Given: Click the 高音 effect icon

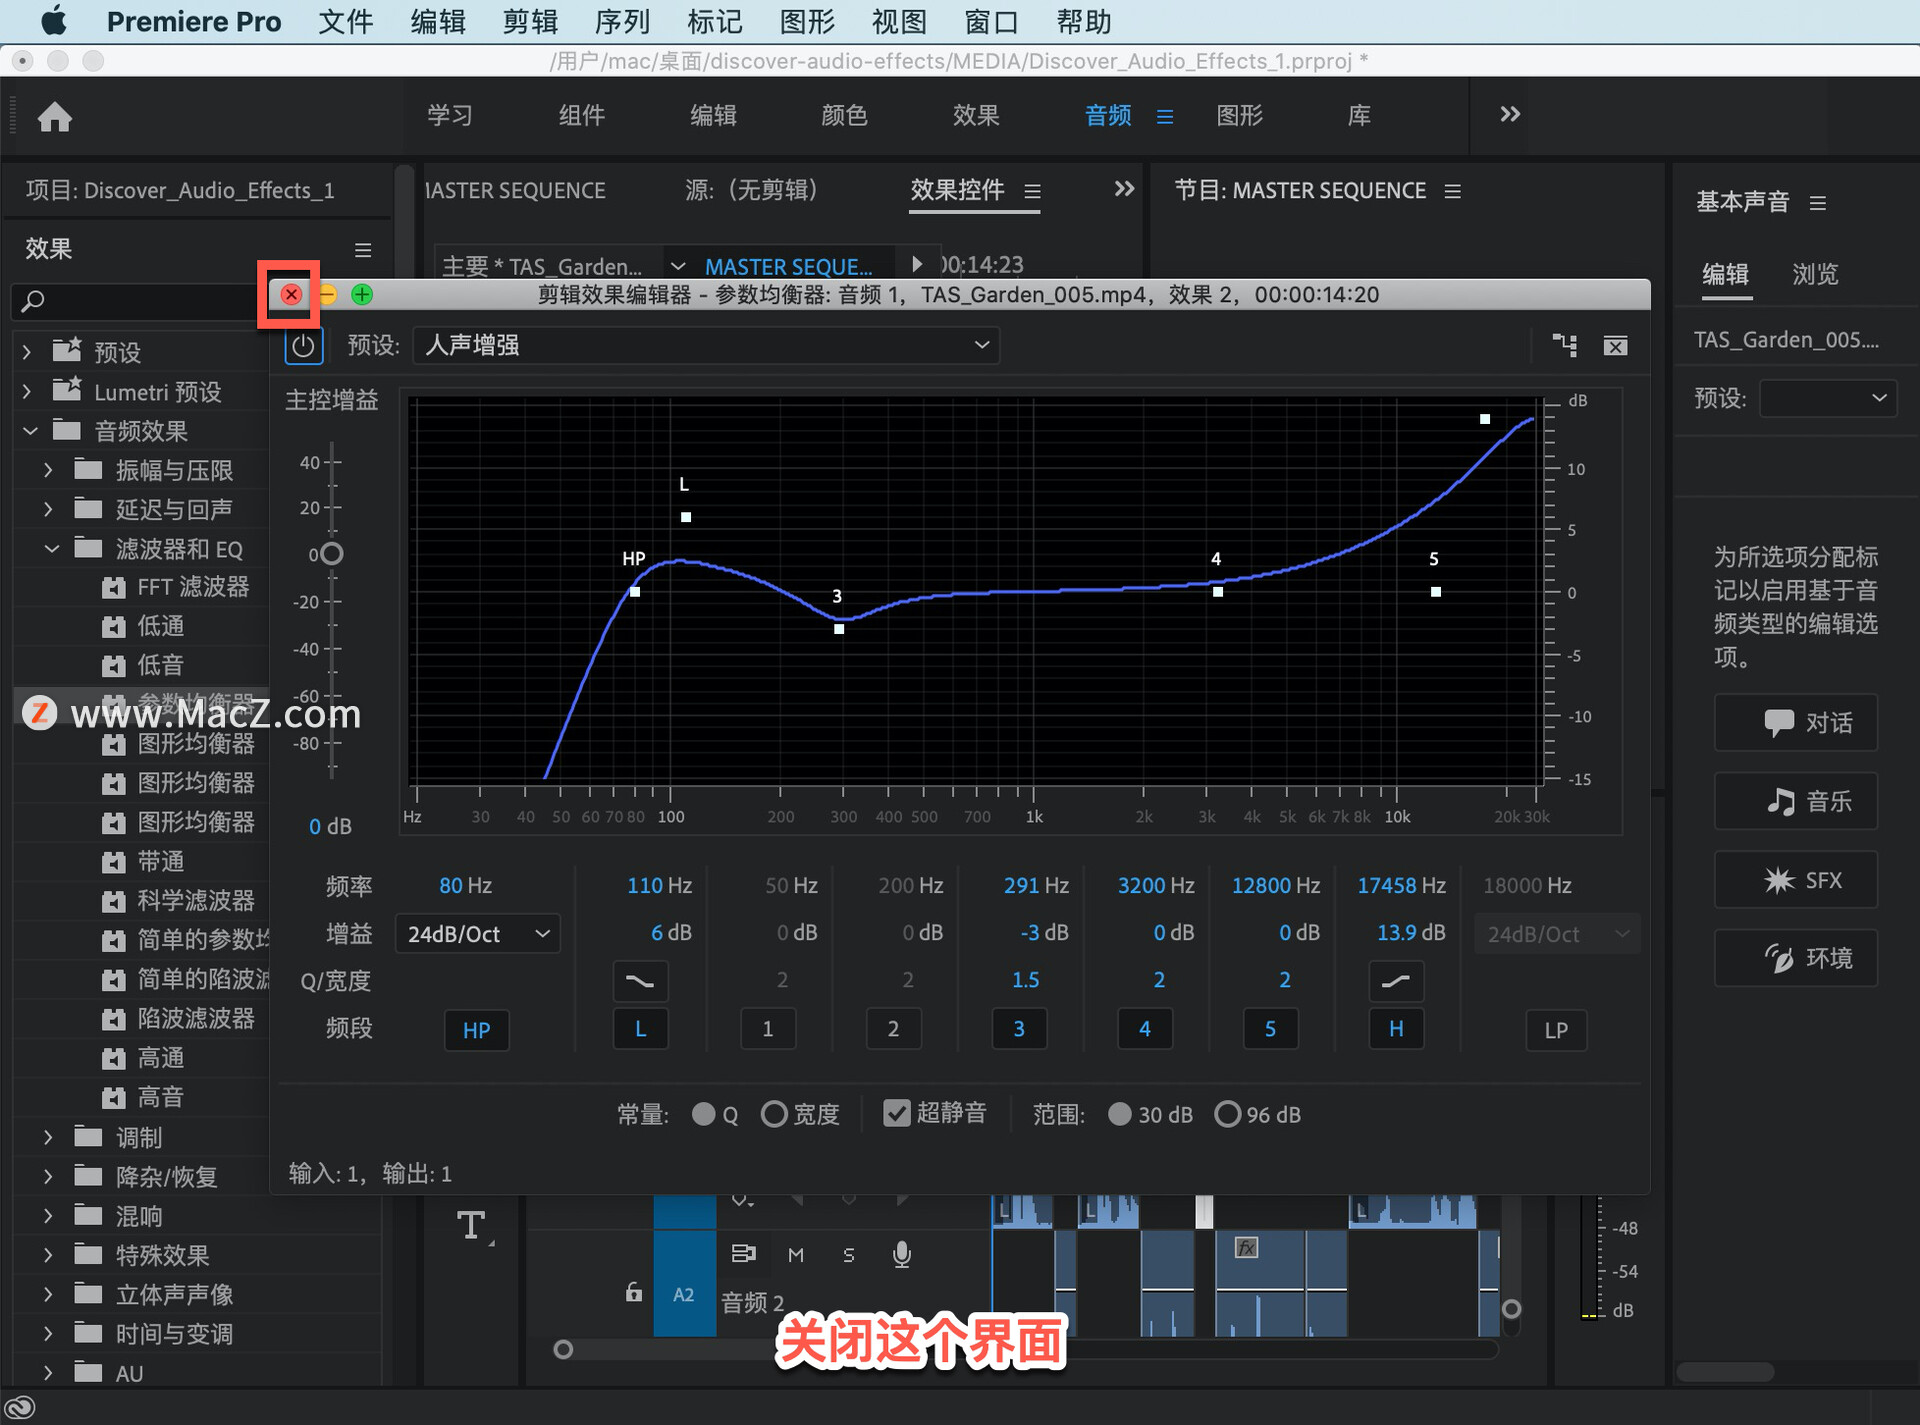Looking at the screenshot, I should click(114, 1098).
